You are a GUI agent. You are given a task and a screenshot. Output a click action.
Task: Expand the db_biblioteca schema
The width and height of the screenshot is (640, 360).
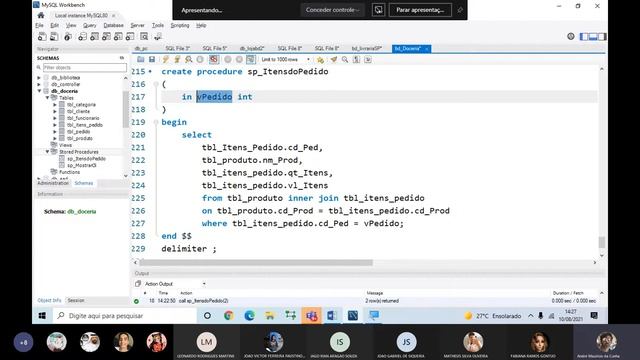(x=39, y=78)
